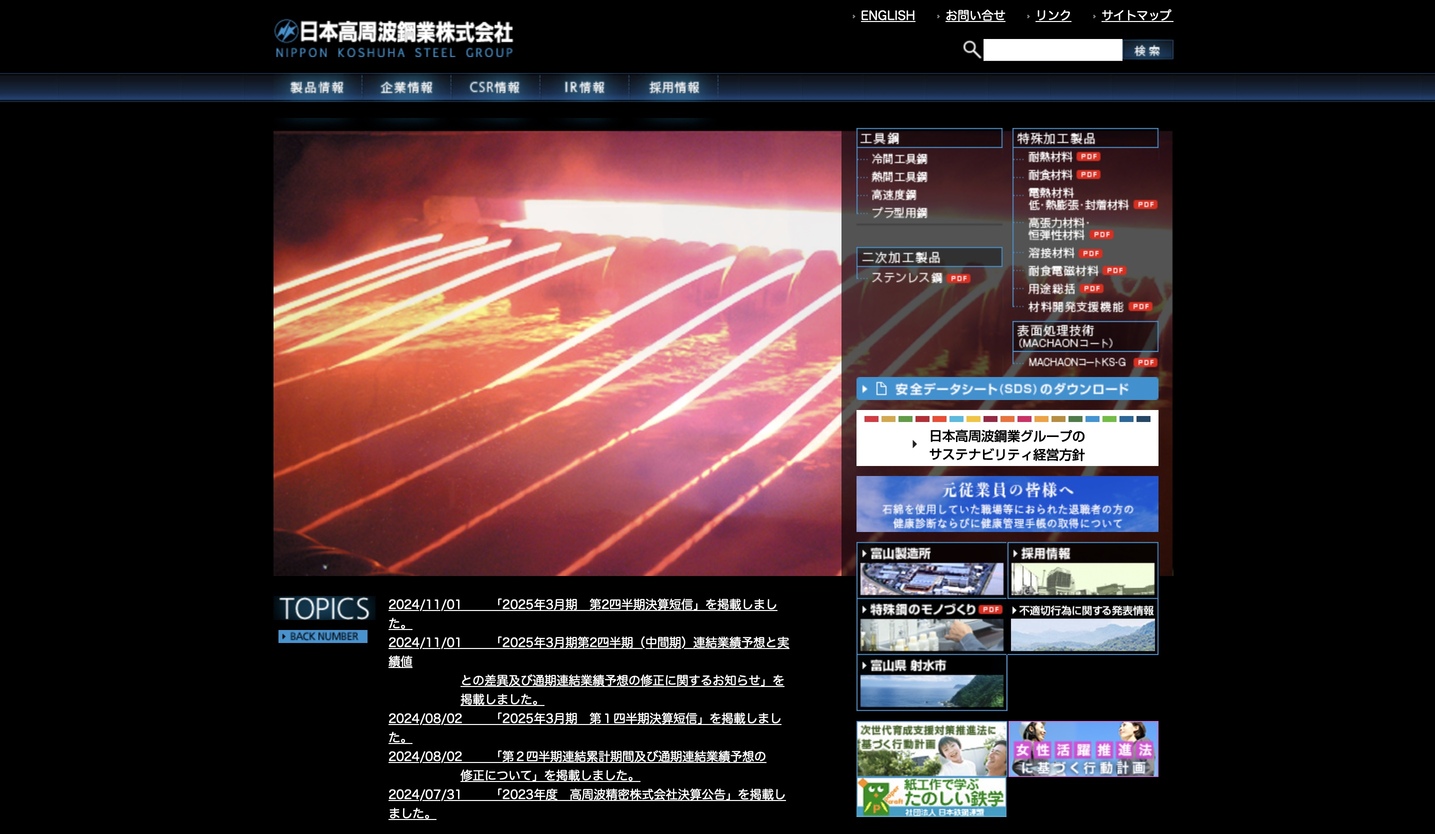Click the document icon in SDS download banner
Image resolution: width=1435 pixels, height=834 pixels.
point(881,389)
